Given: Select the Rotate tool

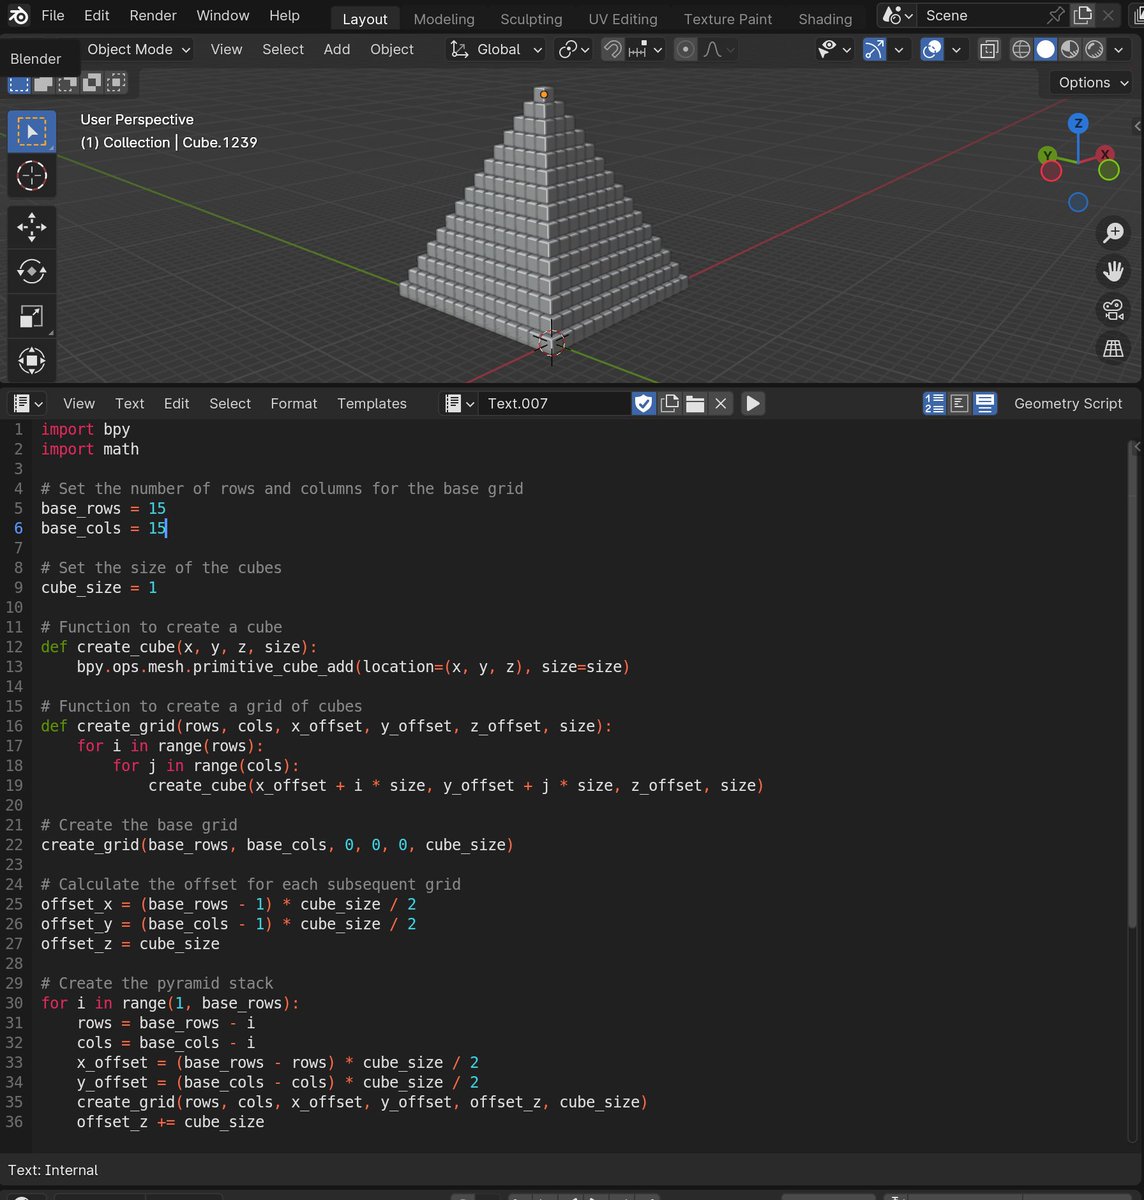Looking at the screenshot, I should (x=32, y=271).
